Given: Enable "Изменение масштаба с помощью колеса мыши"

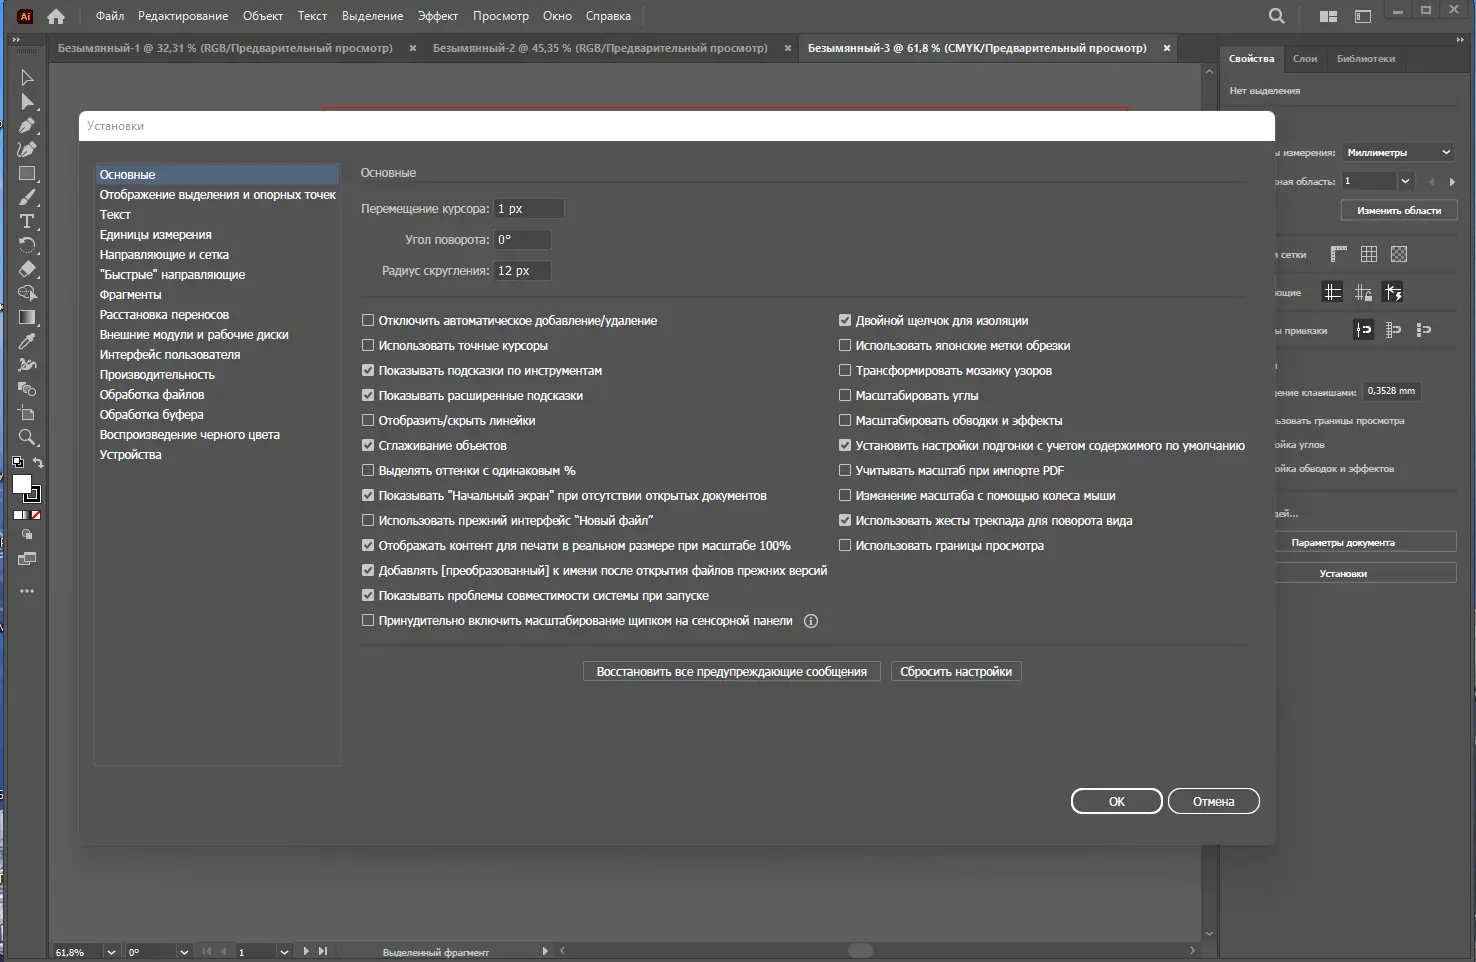Looking at the screenshot, I should coord(845,496).
